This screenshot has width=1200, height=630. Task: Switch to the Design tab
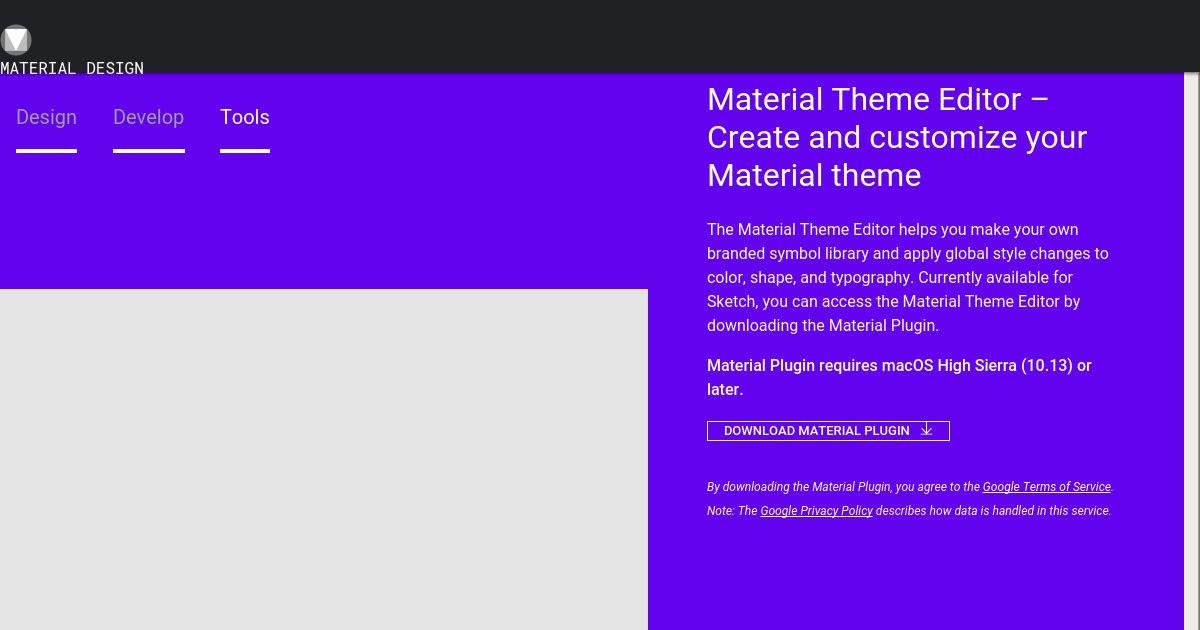click(x=46, y=118)
